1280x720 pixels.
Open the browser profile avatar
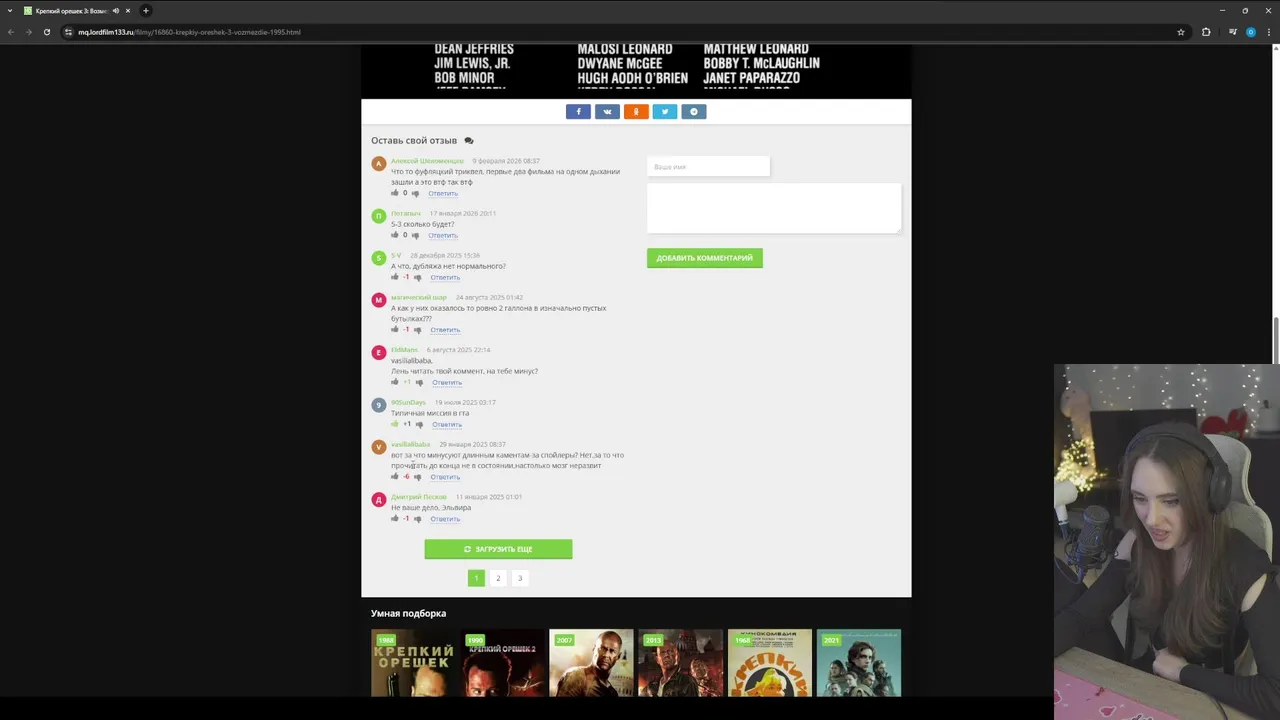1251,32
